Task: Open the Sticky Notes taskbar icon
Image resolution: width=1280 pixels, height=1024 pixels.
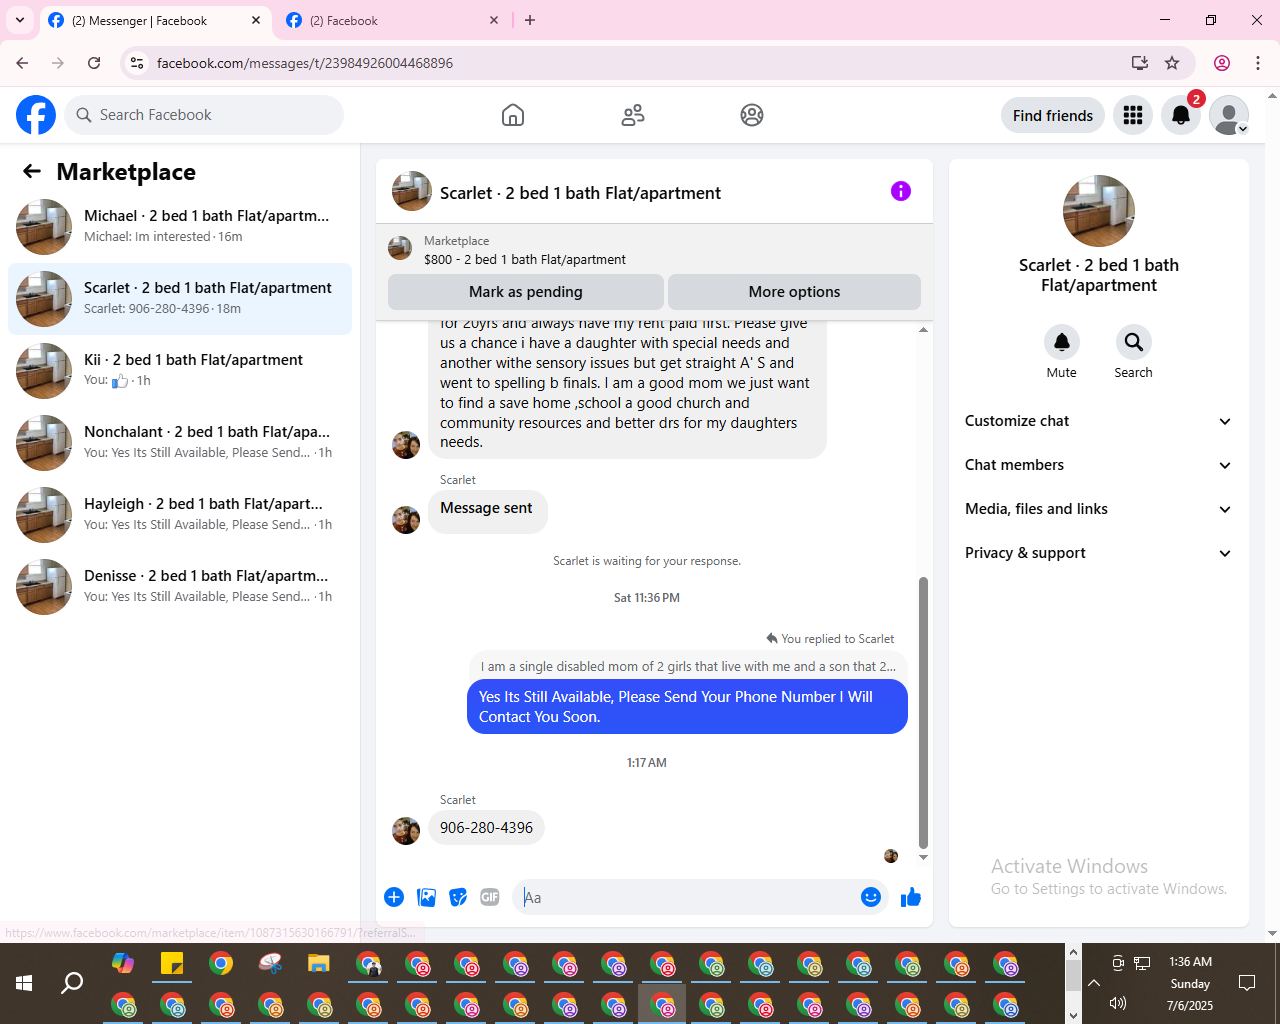Action: coord(172,963)
